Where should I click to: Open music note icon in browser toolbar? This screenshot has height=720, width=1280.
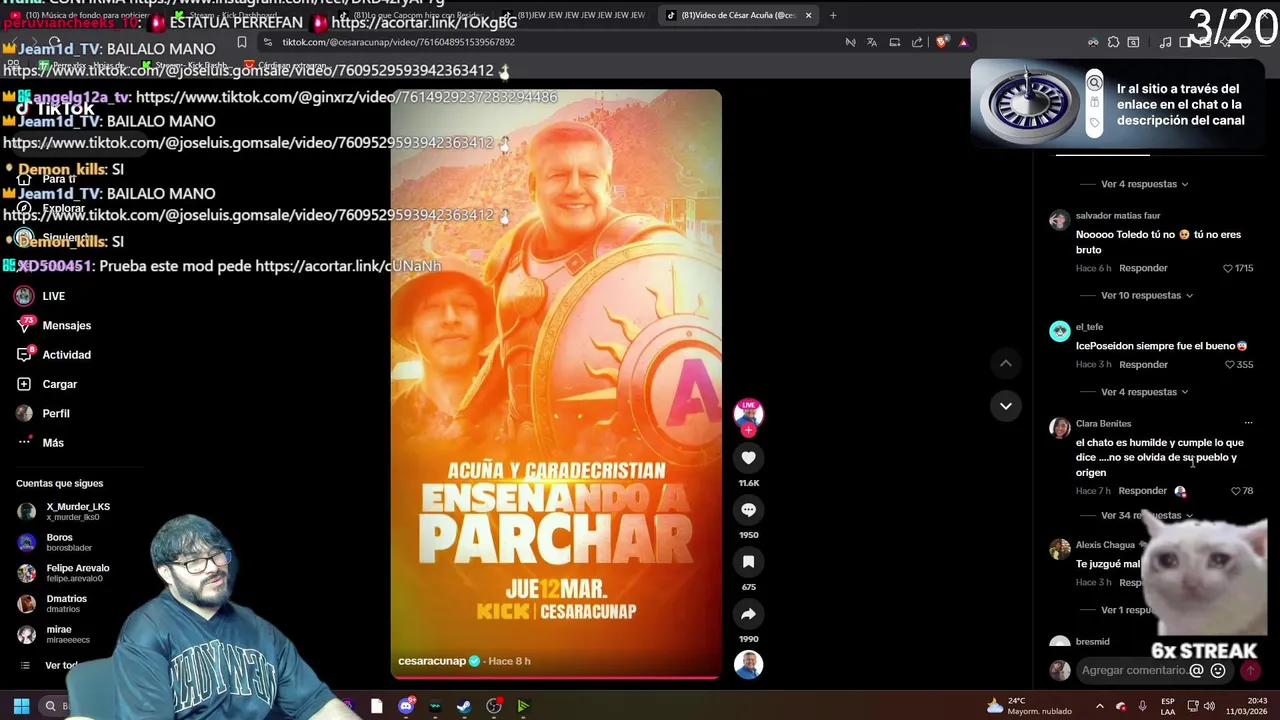pyautogui.click(x=1165, y=42)
